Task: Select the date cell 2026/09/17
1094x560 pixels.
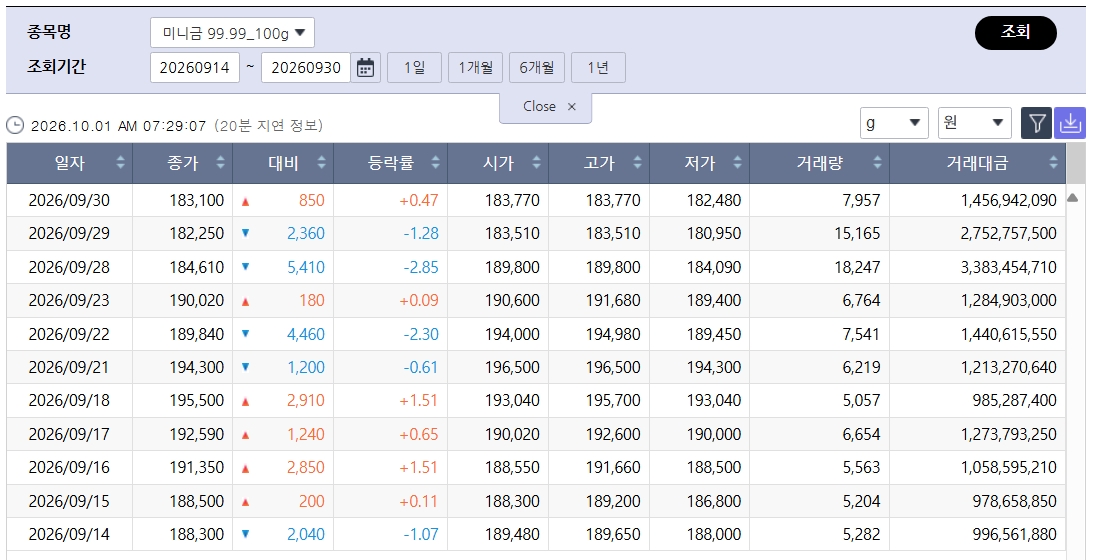Action: click(69, 434)
